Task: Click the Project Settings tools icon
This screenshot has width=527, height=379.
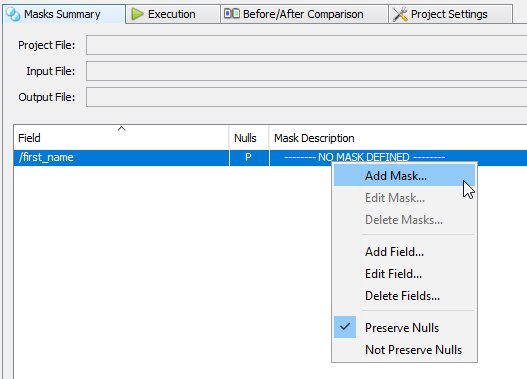Action: coord(400,14)
